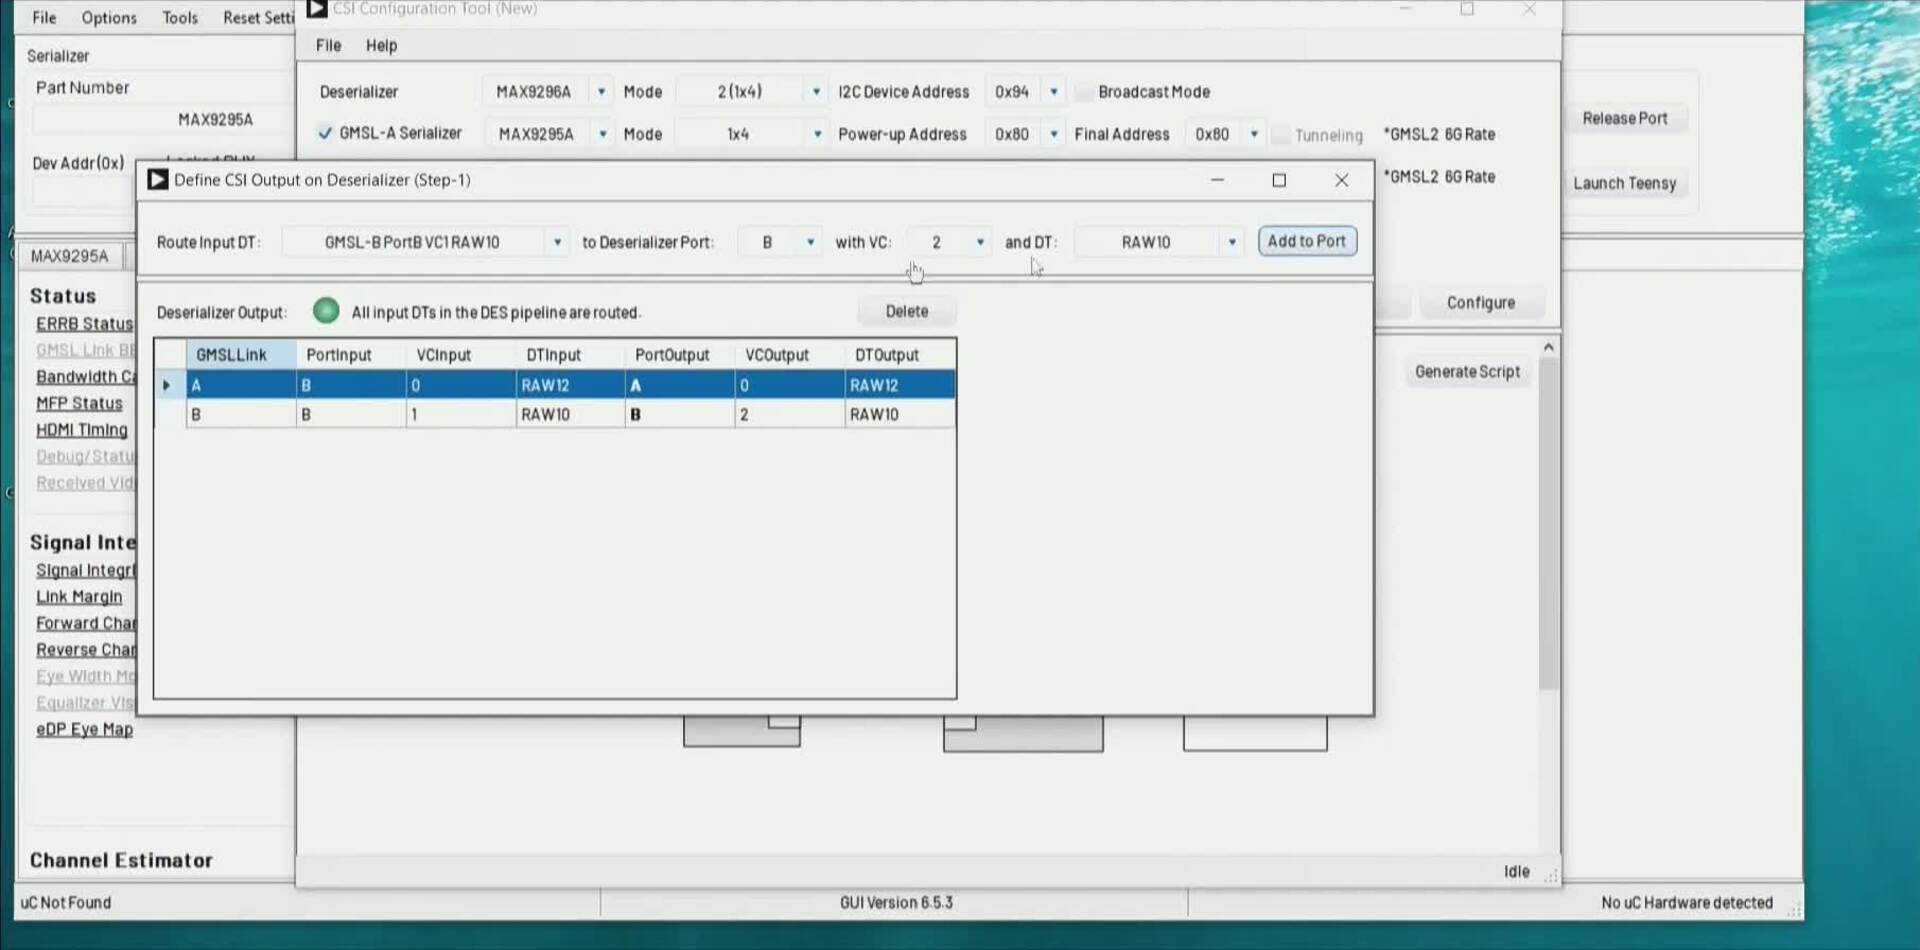
Task: Select DTOutput cell RAW12 in first row
Action: coord(900,385)
